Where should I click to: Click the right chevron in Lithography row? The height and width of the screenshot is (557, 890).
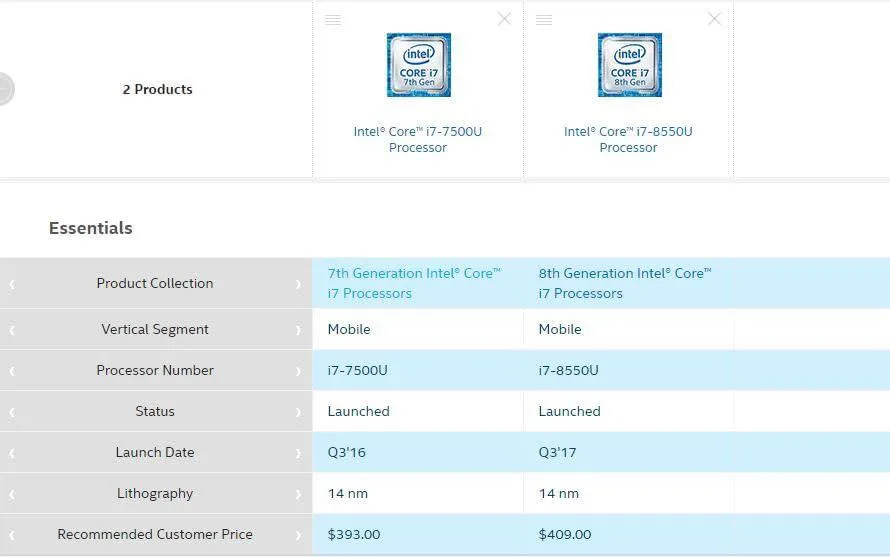pos(298,494)
